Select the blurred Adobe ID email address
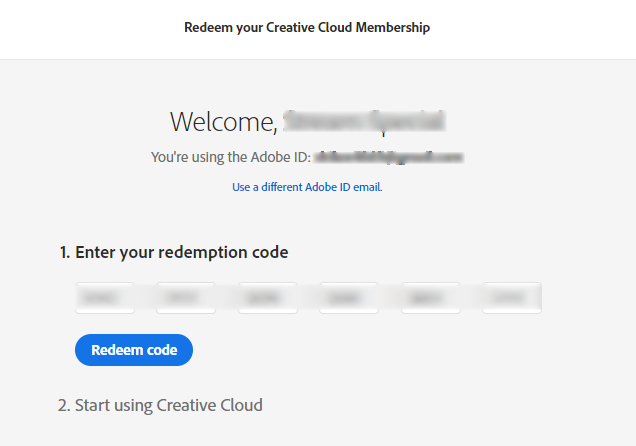This screenshot has height=446, width=636. click(389, 157)
